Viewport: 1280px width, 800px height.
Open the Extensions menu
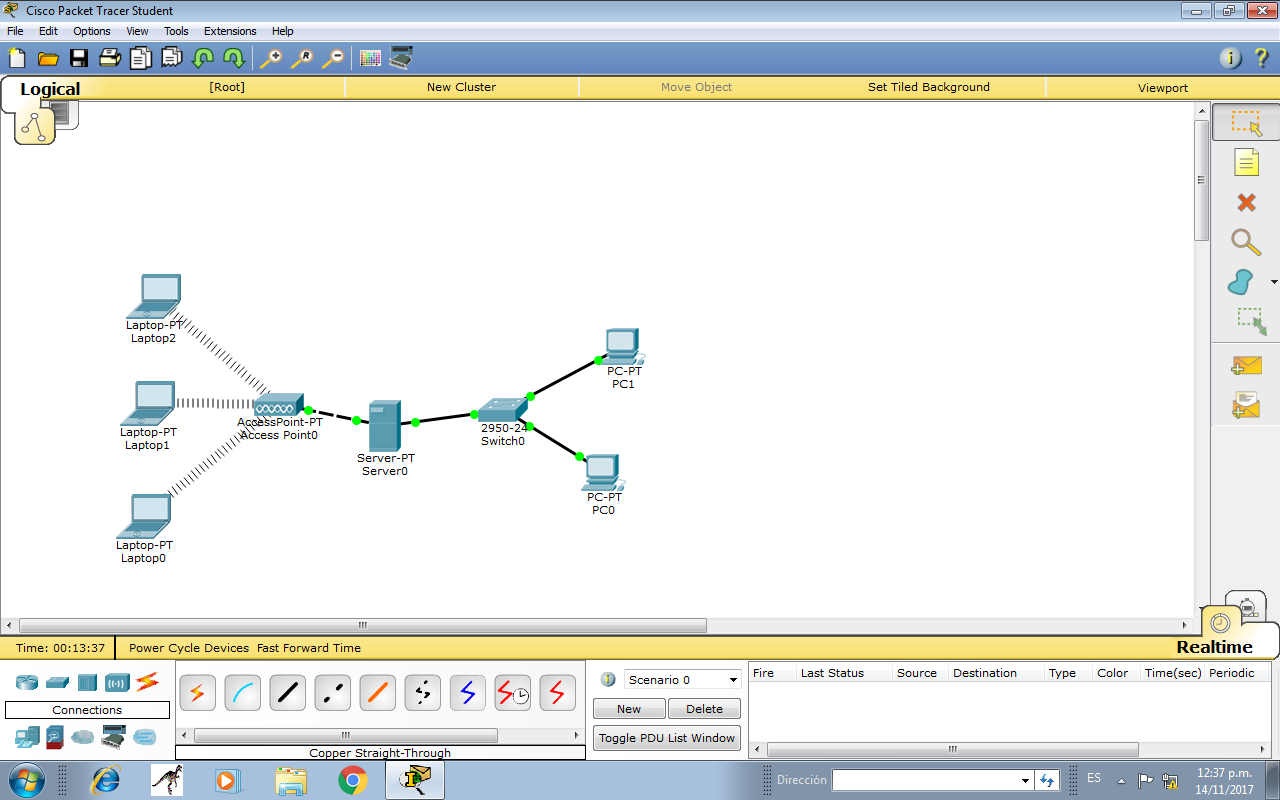pos(229,31)
